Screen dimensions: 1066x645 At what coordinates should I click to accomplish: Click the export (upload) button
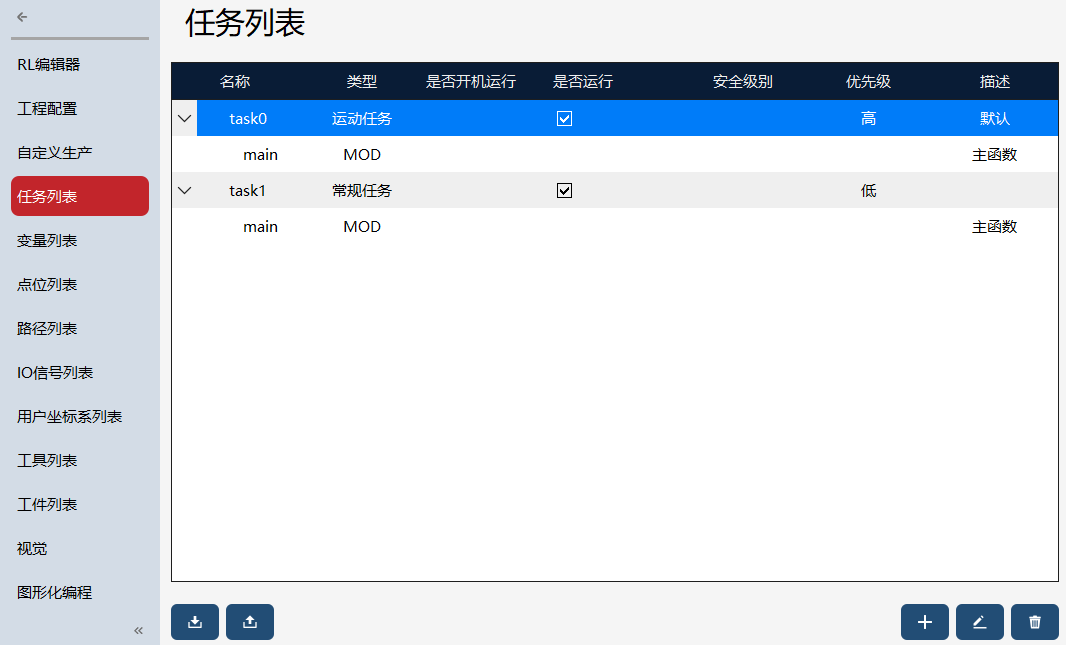click(250, 622)
